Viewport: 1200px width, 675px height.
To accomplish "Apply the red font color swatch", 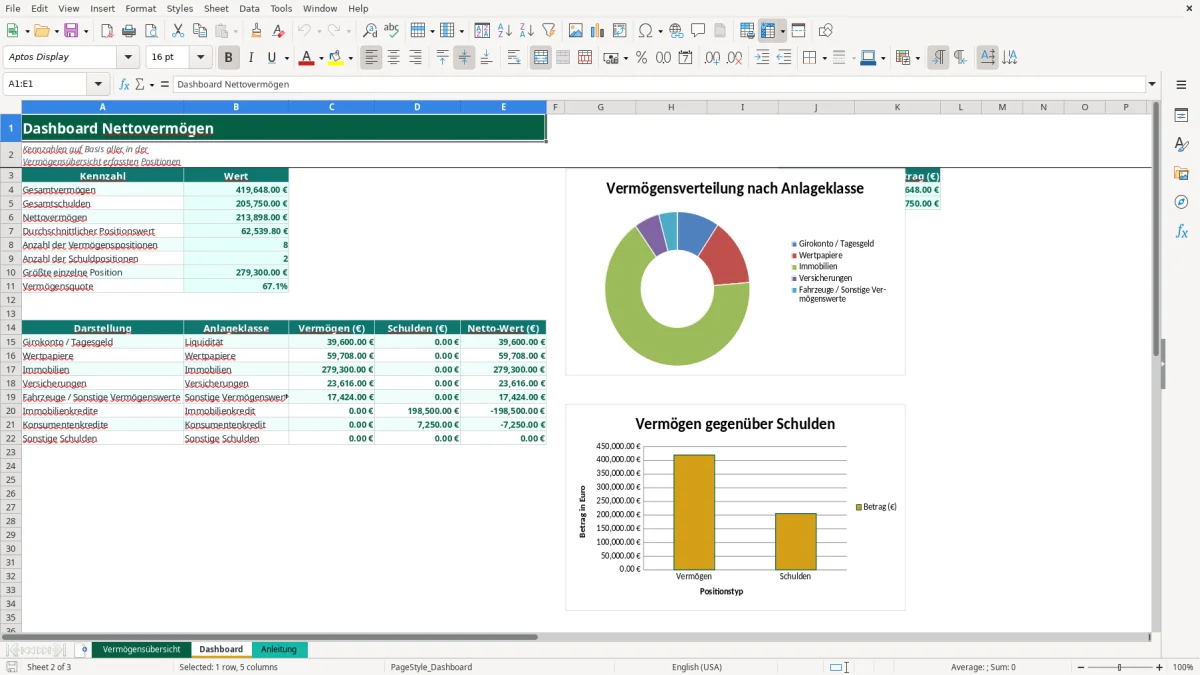I will tap(306, 58).
